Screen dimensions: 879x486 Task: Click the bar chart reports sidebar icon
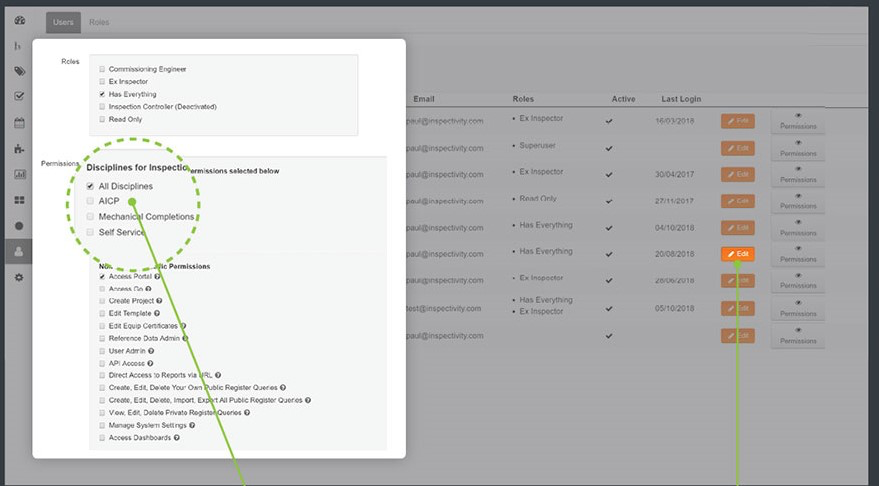click(x=20, y=174)
